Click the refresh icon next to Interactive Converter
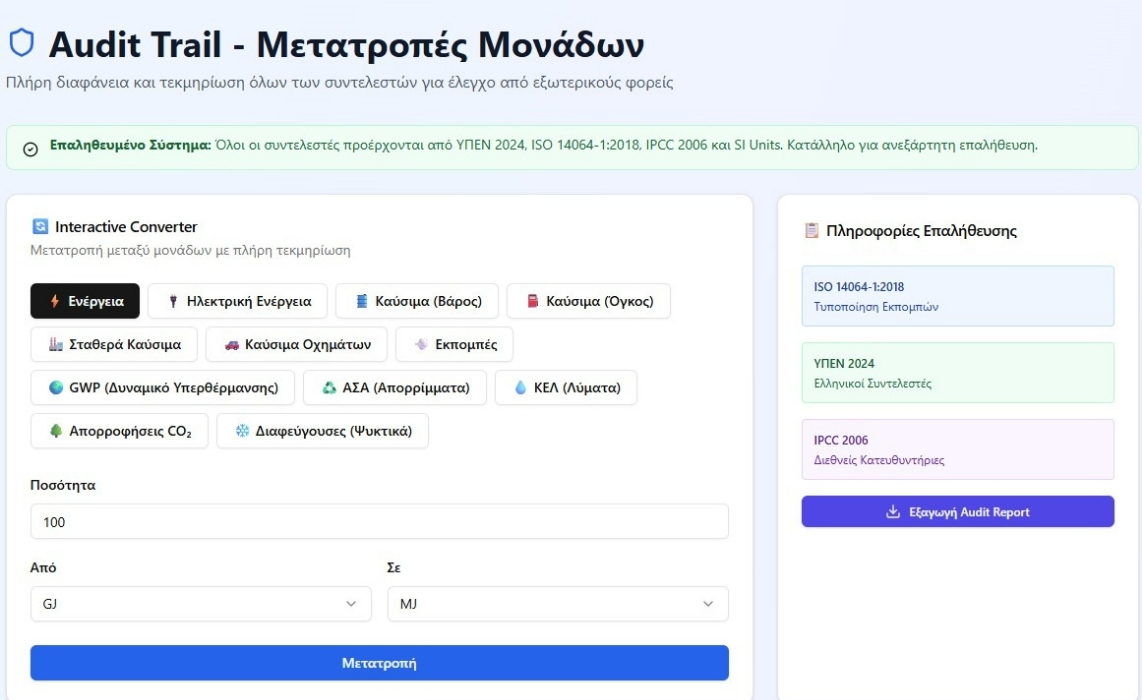 pos(40,227)
